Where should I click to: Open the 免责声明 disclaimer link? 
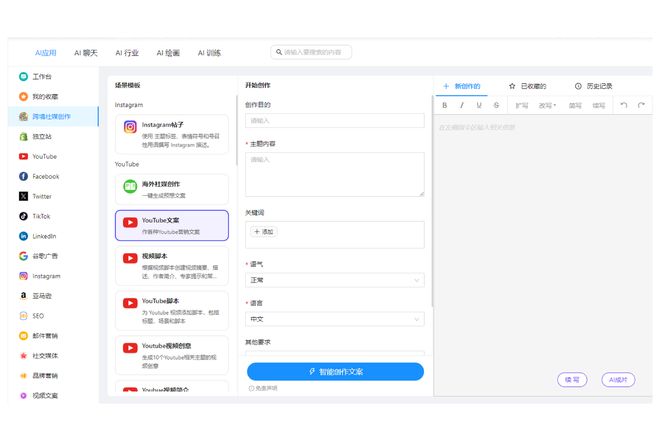pyautogui.click(x=263, y=388)
